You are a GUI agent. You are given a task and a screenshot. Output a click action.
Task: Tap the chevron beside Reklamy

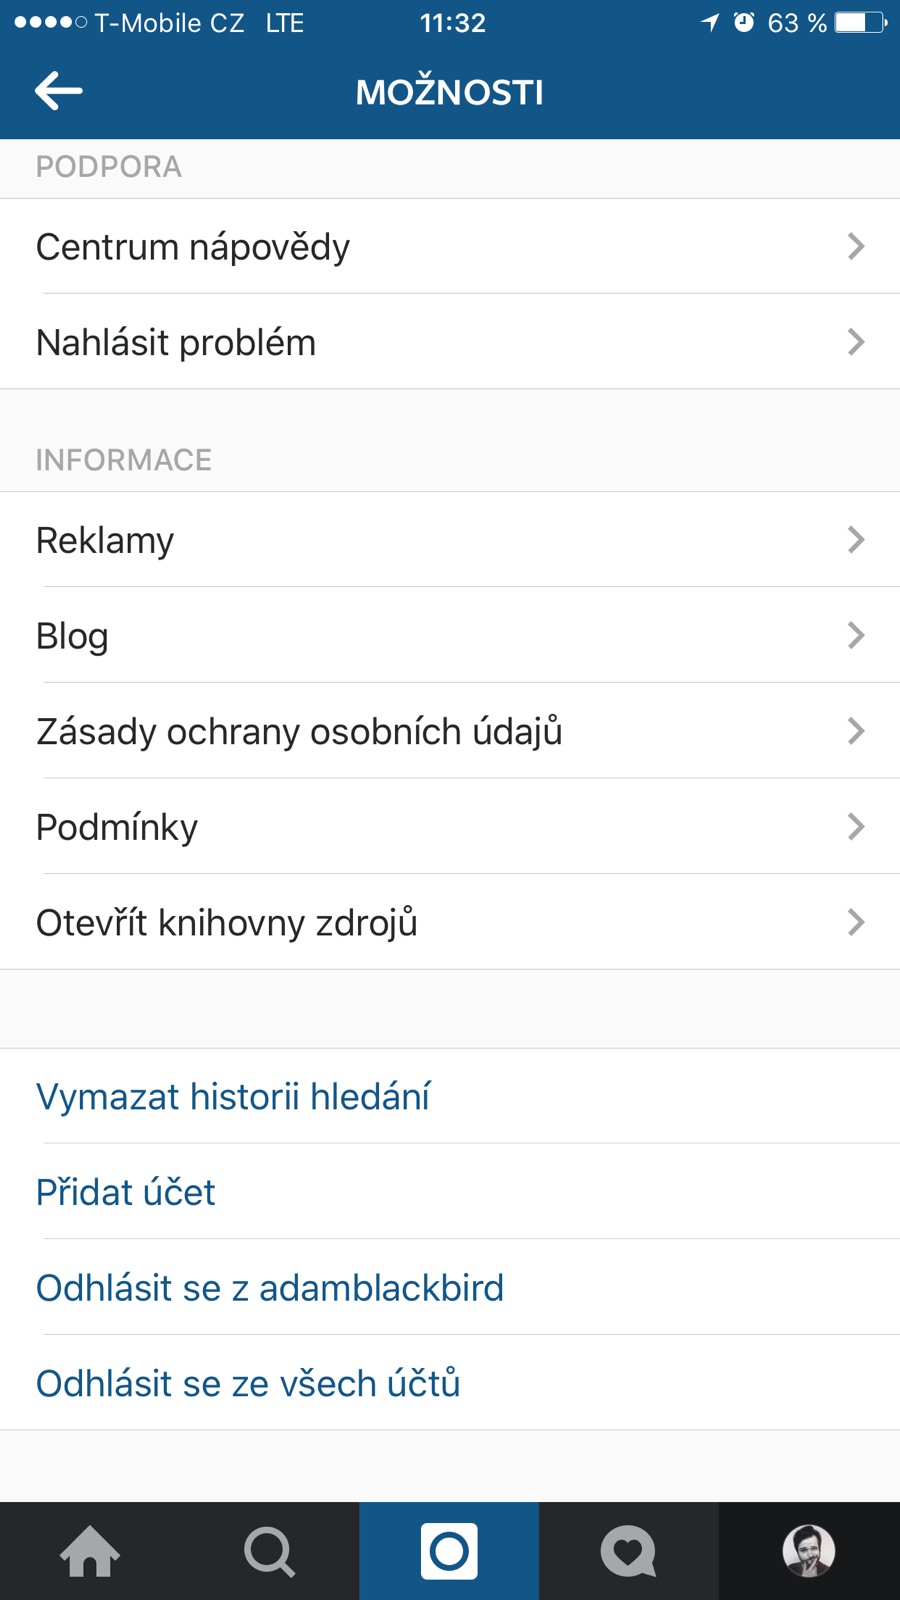click(x=855, y=540)
